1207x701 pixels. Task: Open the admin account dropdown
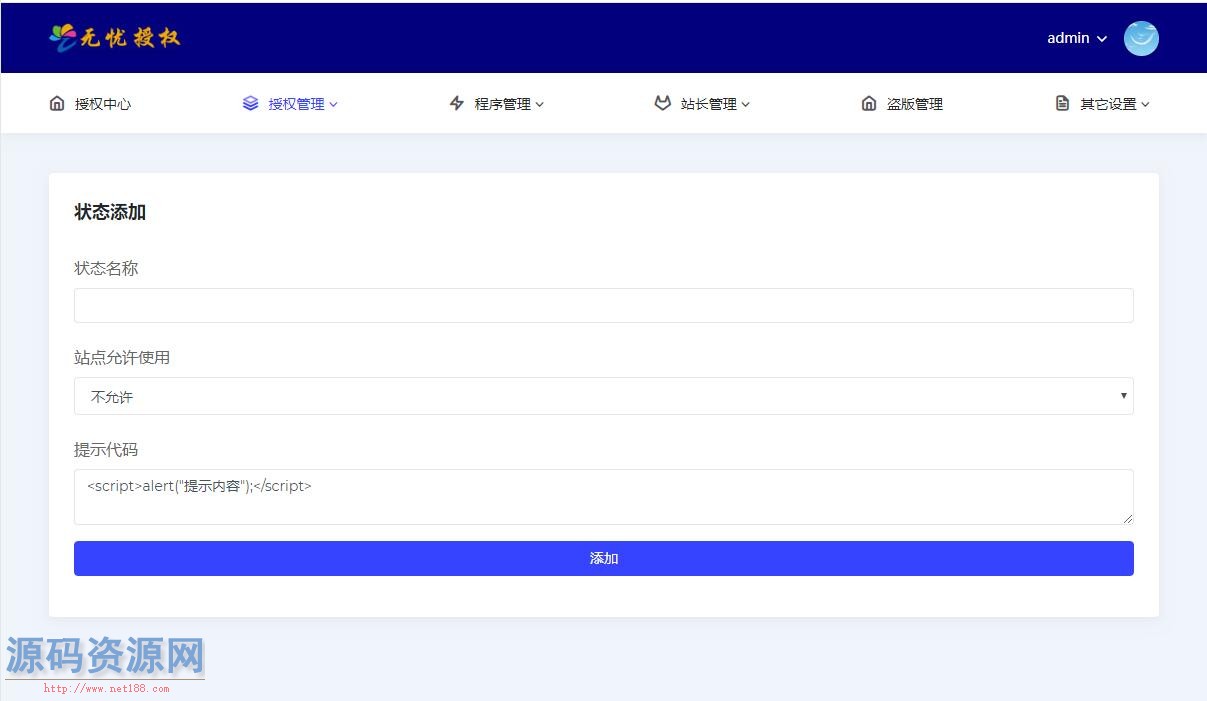(x=1077, y=38)
